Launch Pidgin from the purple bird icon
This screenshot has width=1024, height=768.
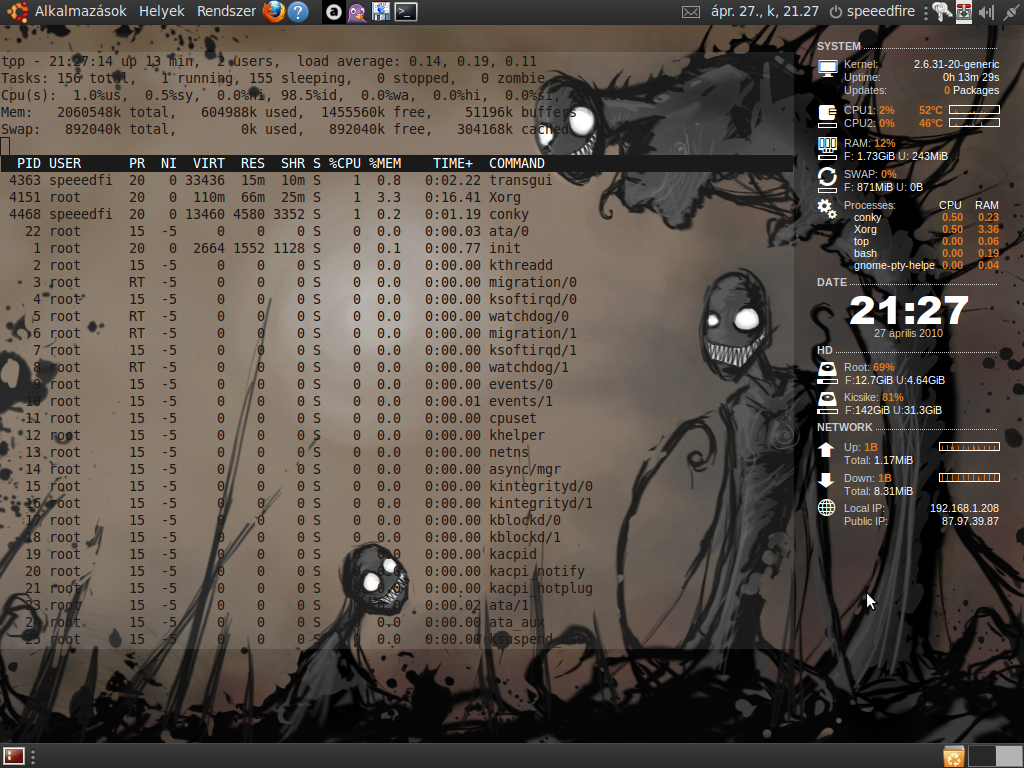(357, 12)
